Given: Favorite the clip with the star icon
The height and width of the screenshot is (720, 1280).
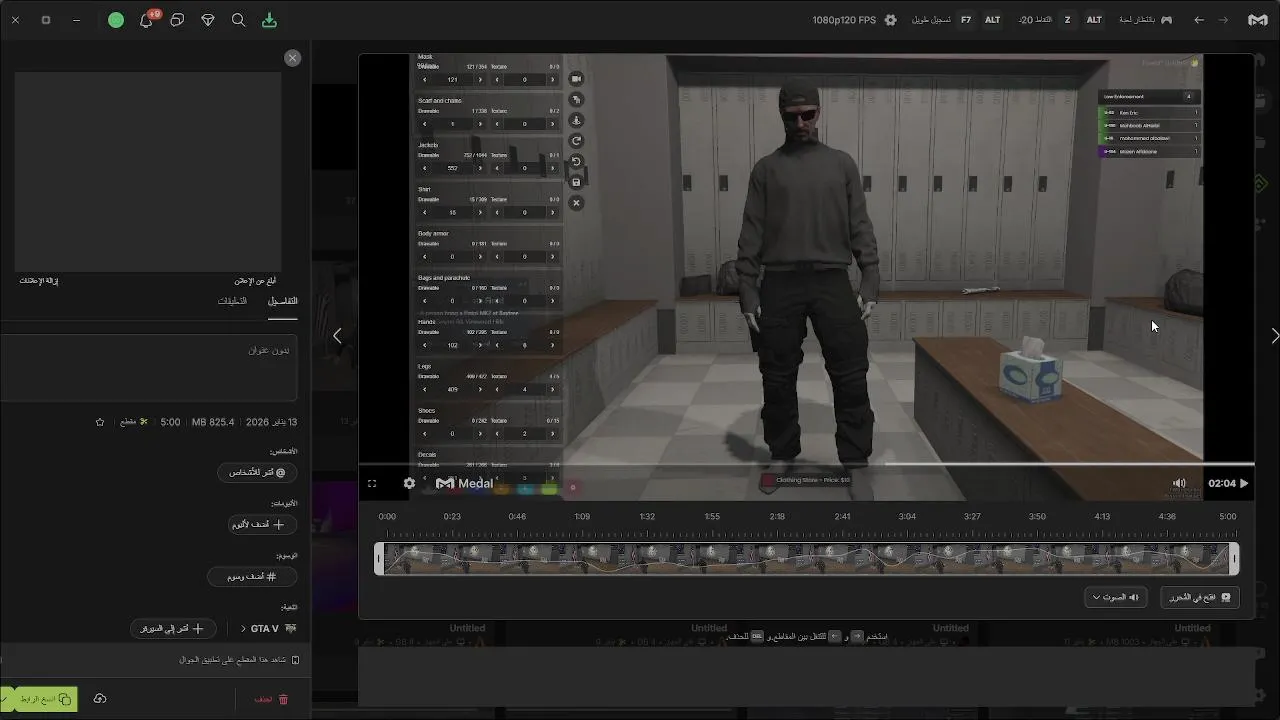Looking at the screenshot, I should point(100,422).
